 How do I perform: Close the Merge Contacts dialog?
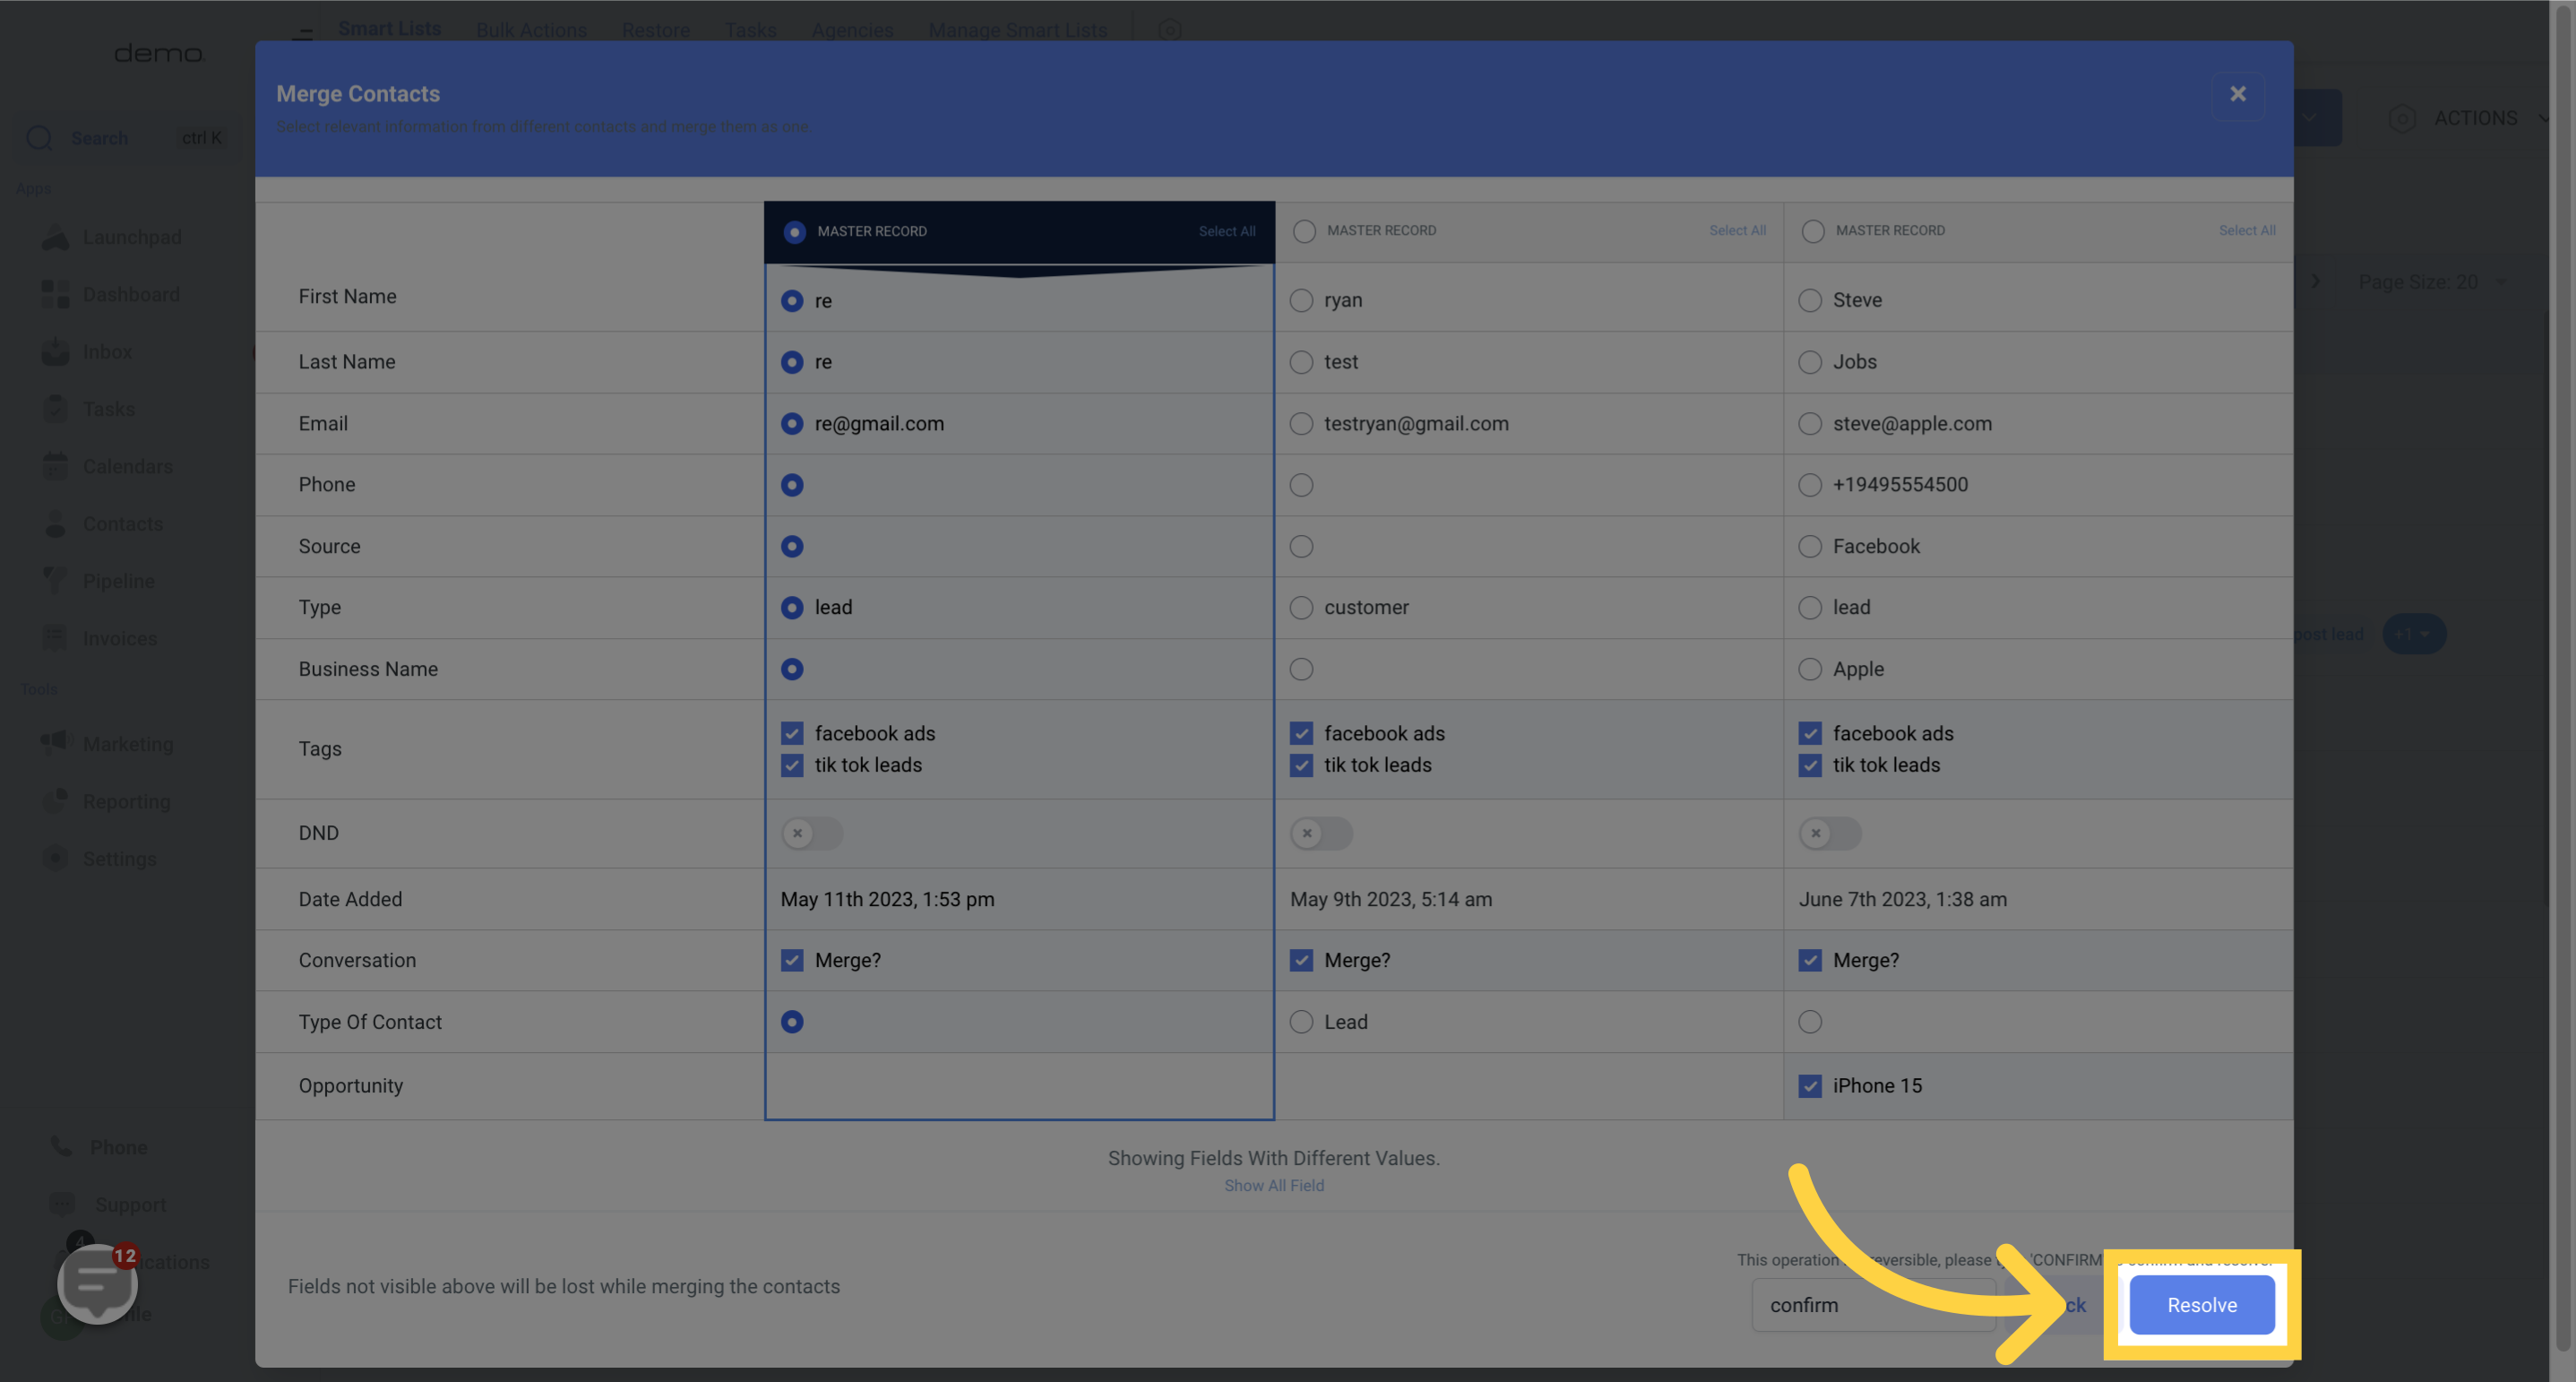click(x=2237, y=94)
